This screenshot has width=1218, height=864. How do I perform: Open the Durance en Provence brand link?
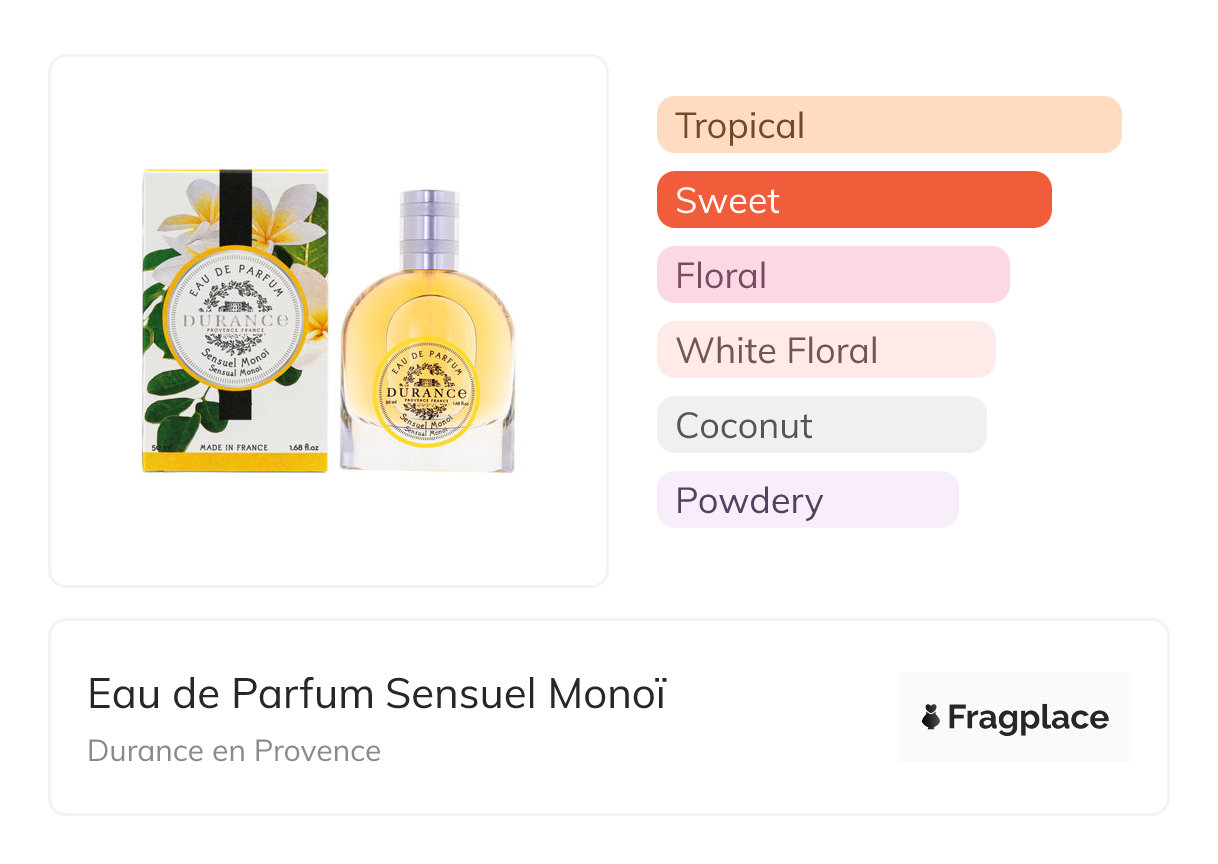(234, 751)
